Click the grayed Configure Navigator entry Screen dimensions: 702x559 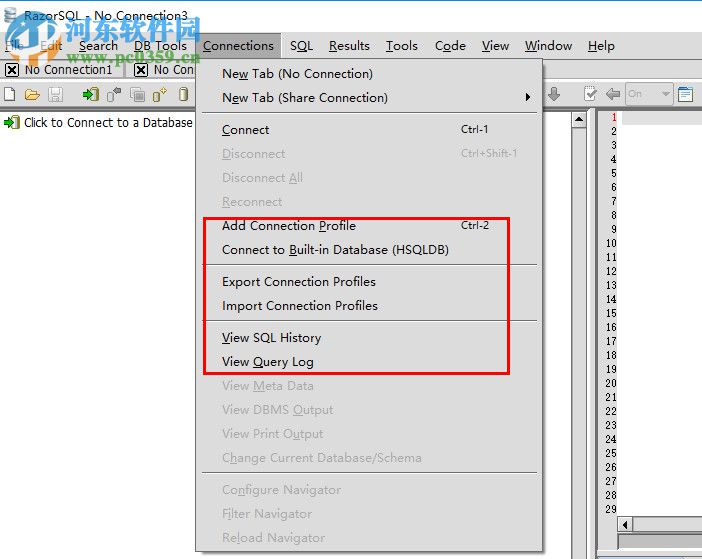click(369, 490)
